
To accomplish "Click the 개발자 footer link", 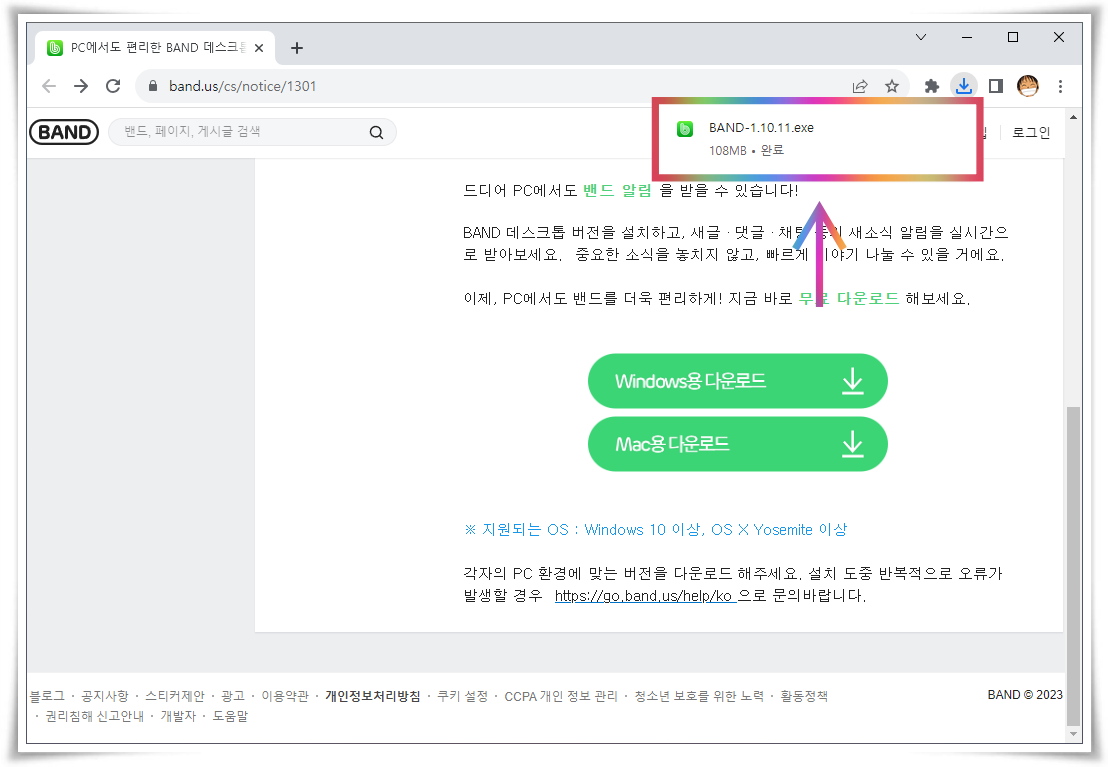I will coord(178,716).
